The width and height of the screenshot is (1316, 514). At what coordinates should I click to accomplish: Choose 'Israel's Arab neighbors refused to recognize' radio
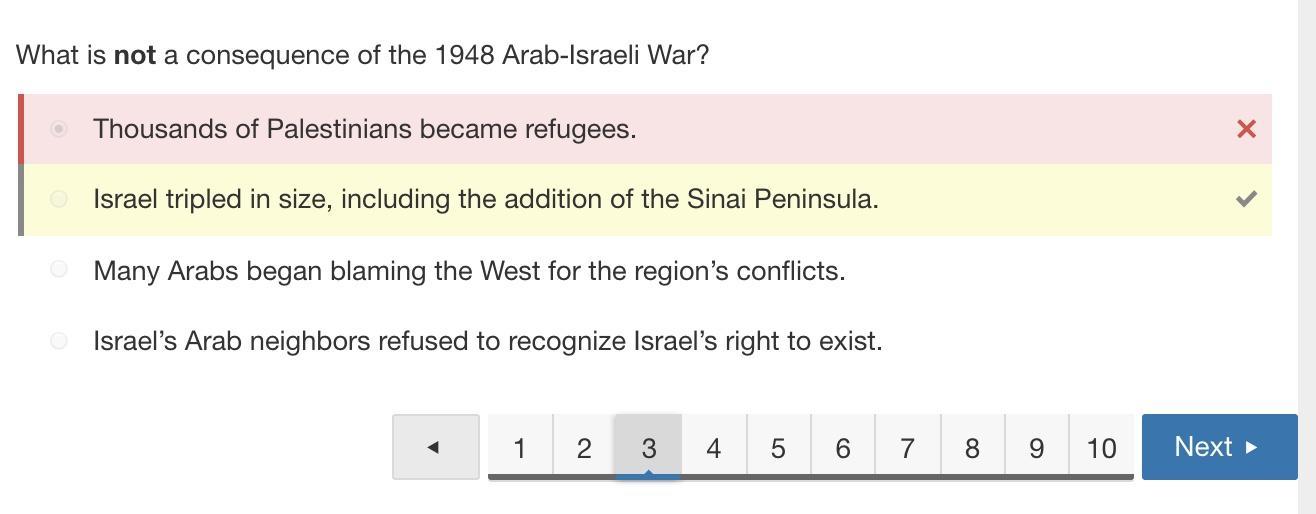[59, 341]
